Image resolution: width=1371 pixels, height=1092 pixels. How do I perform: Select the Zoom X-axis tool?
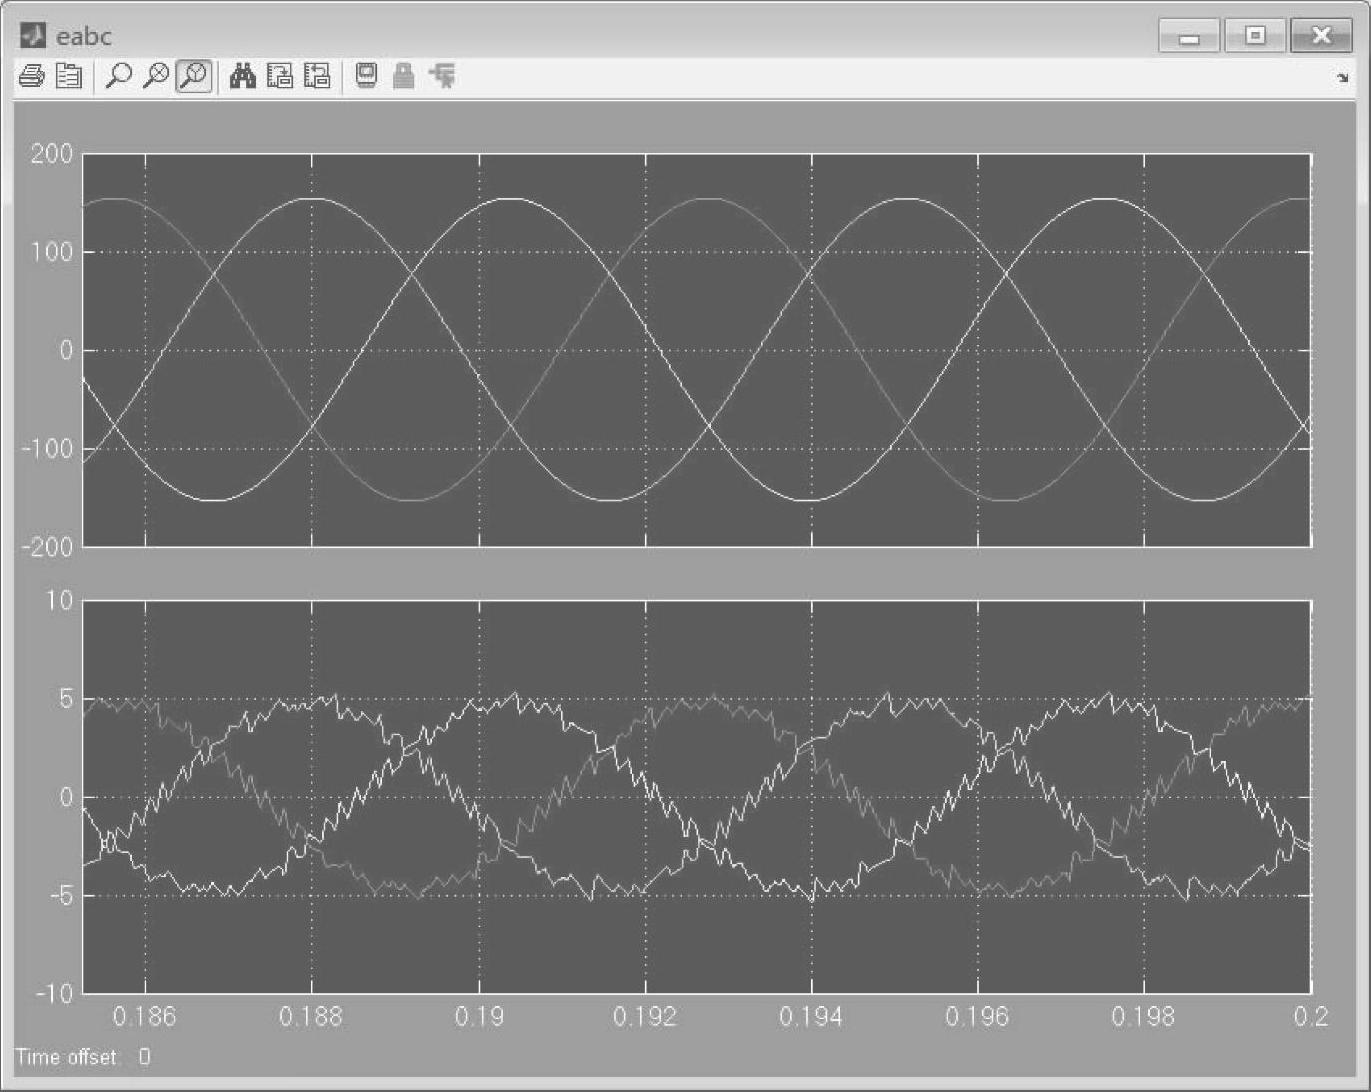pos(156,76)
